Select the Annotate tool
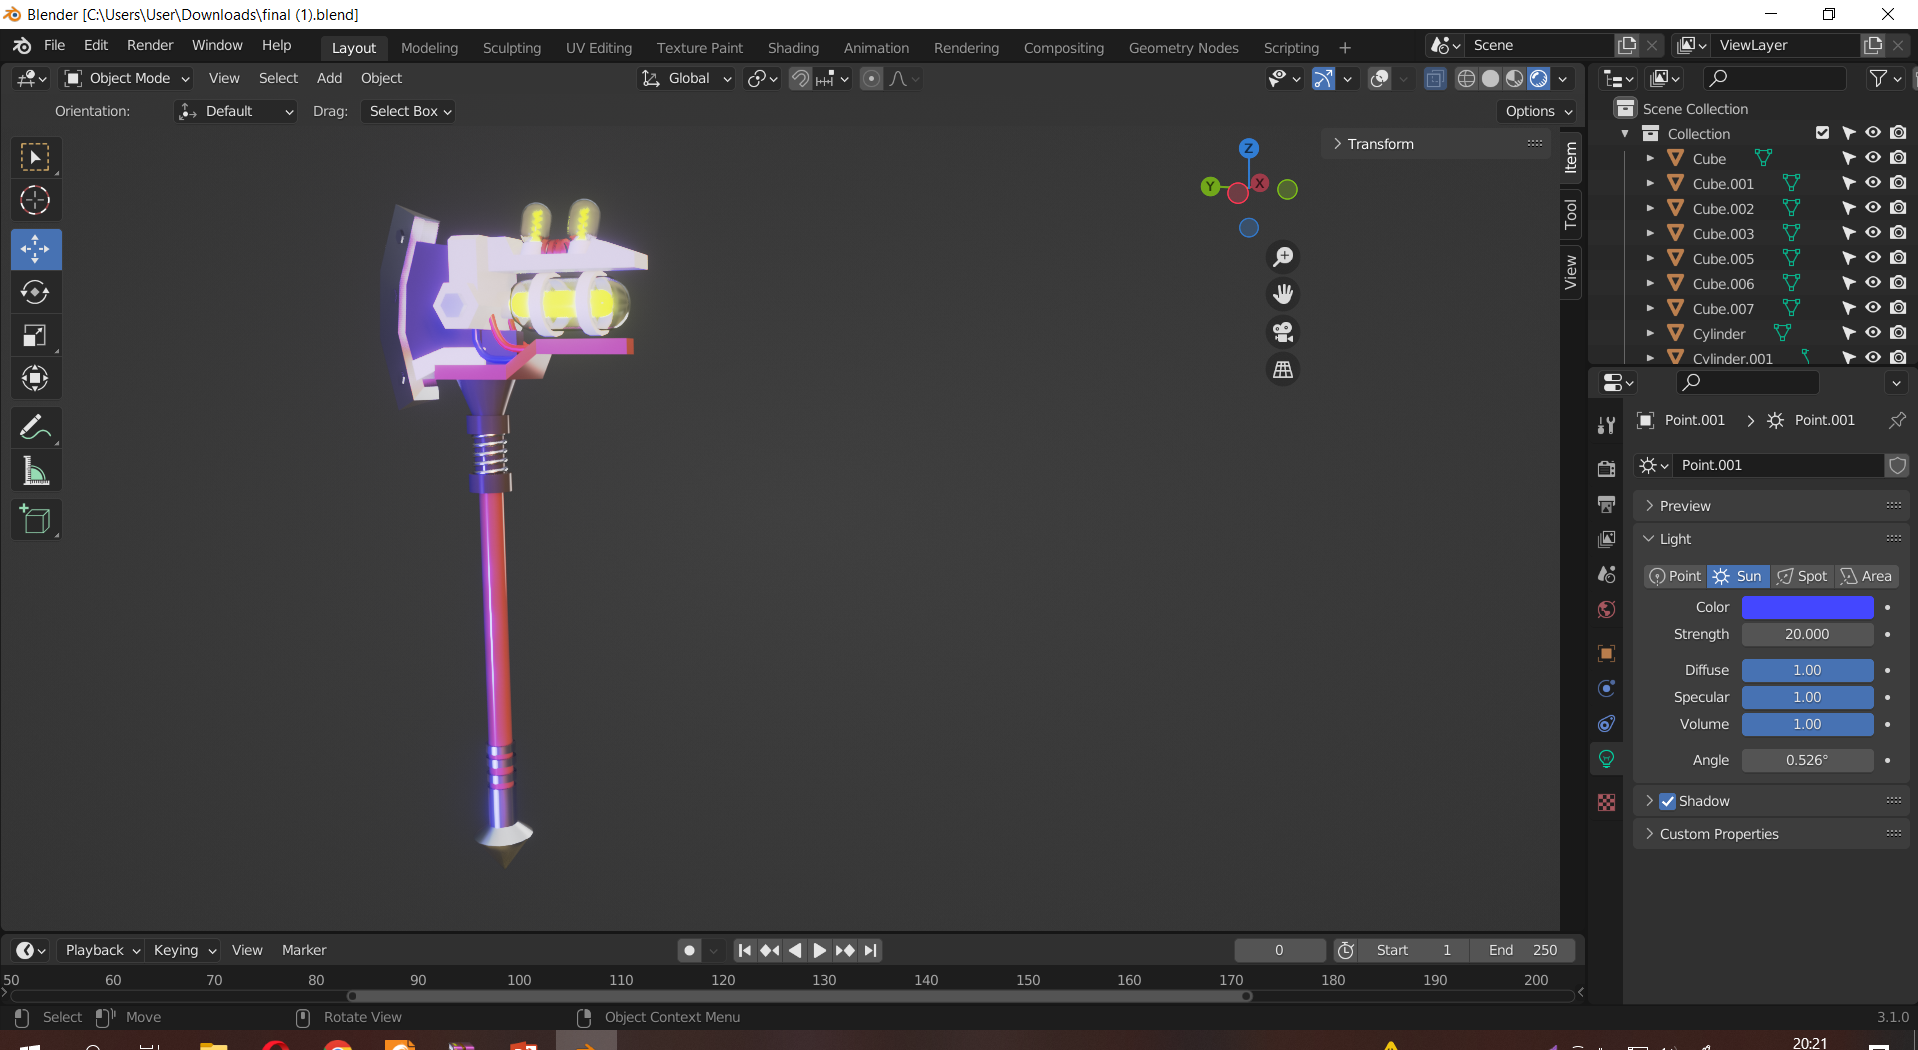 36,428
